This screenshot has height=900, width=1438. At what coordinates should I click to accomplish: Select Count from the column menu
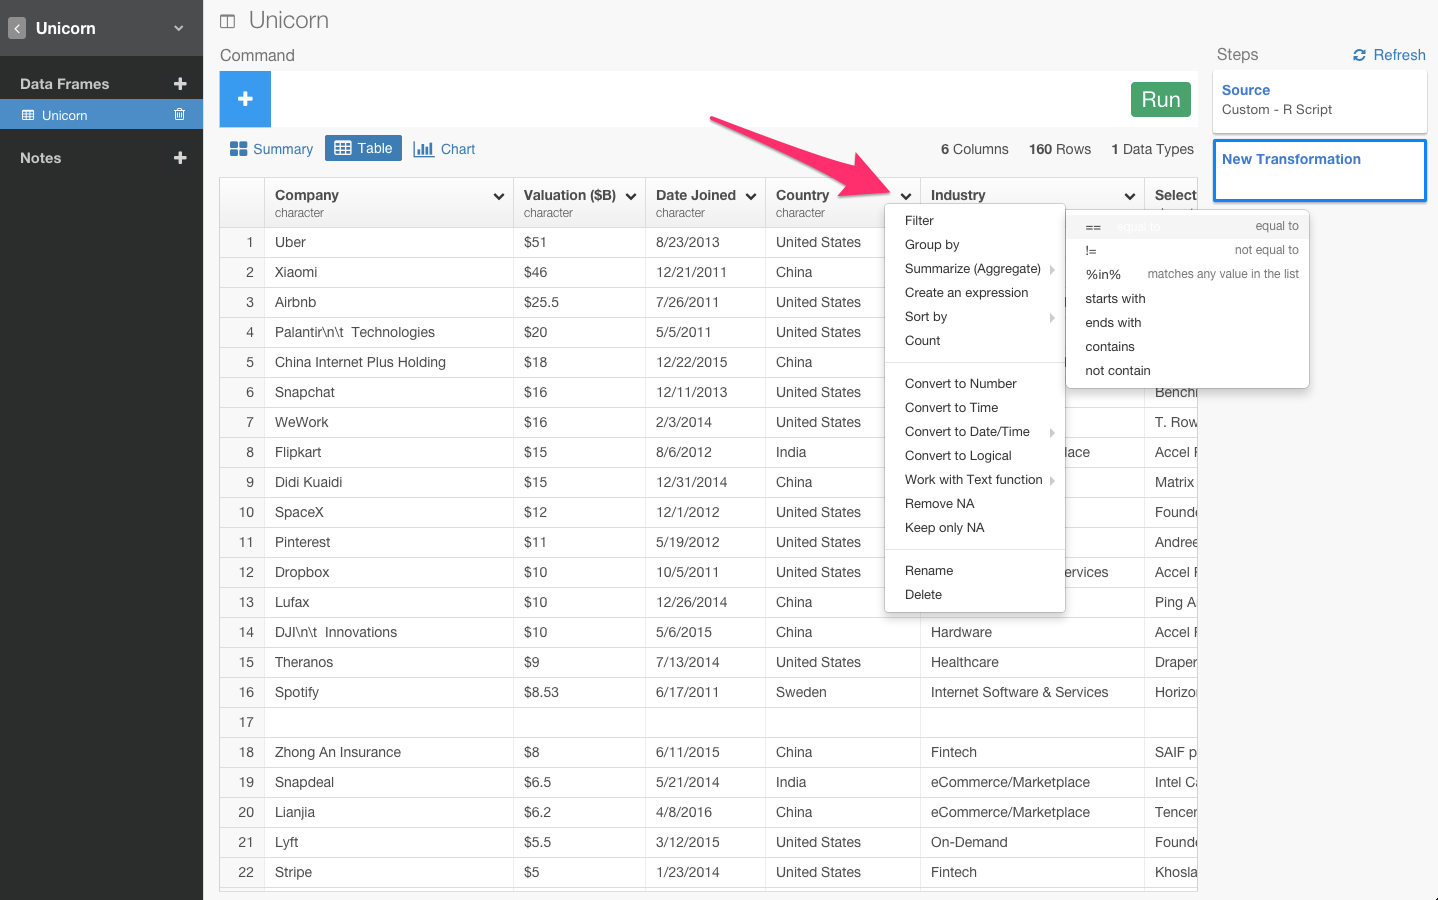[x=975, y=341]
